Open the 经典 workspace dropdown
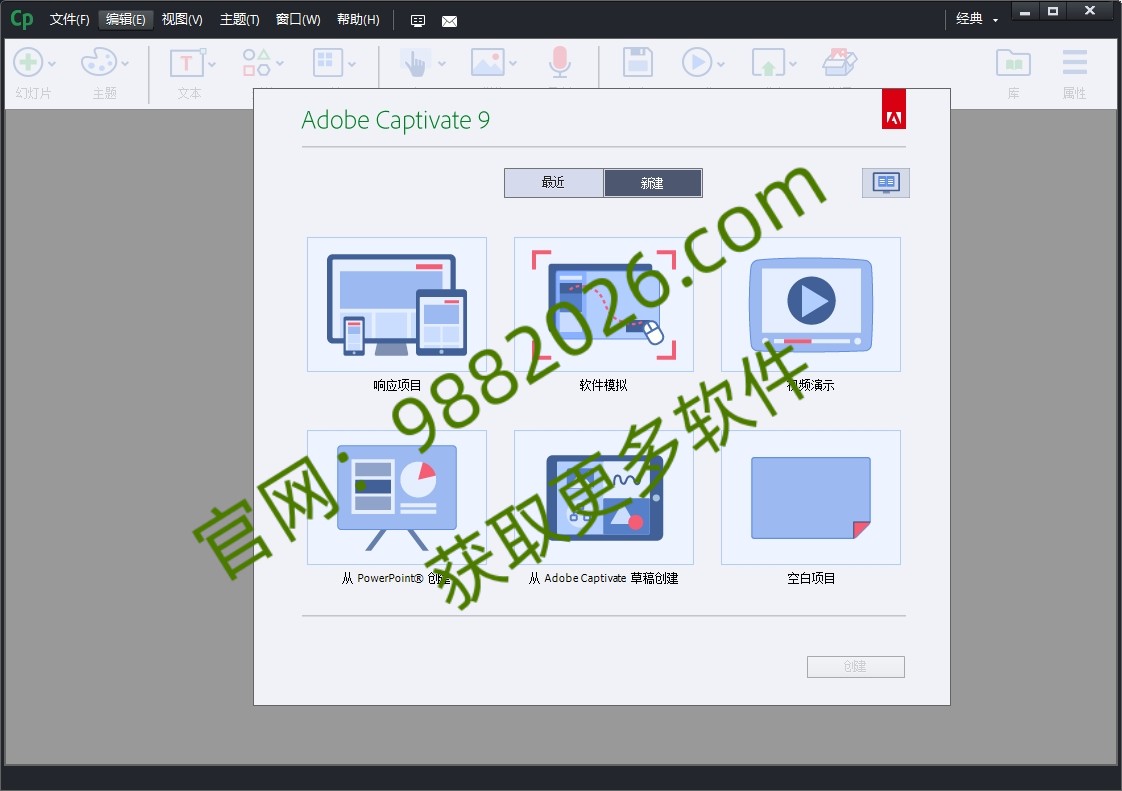 [x=977, y=19]
